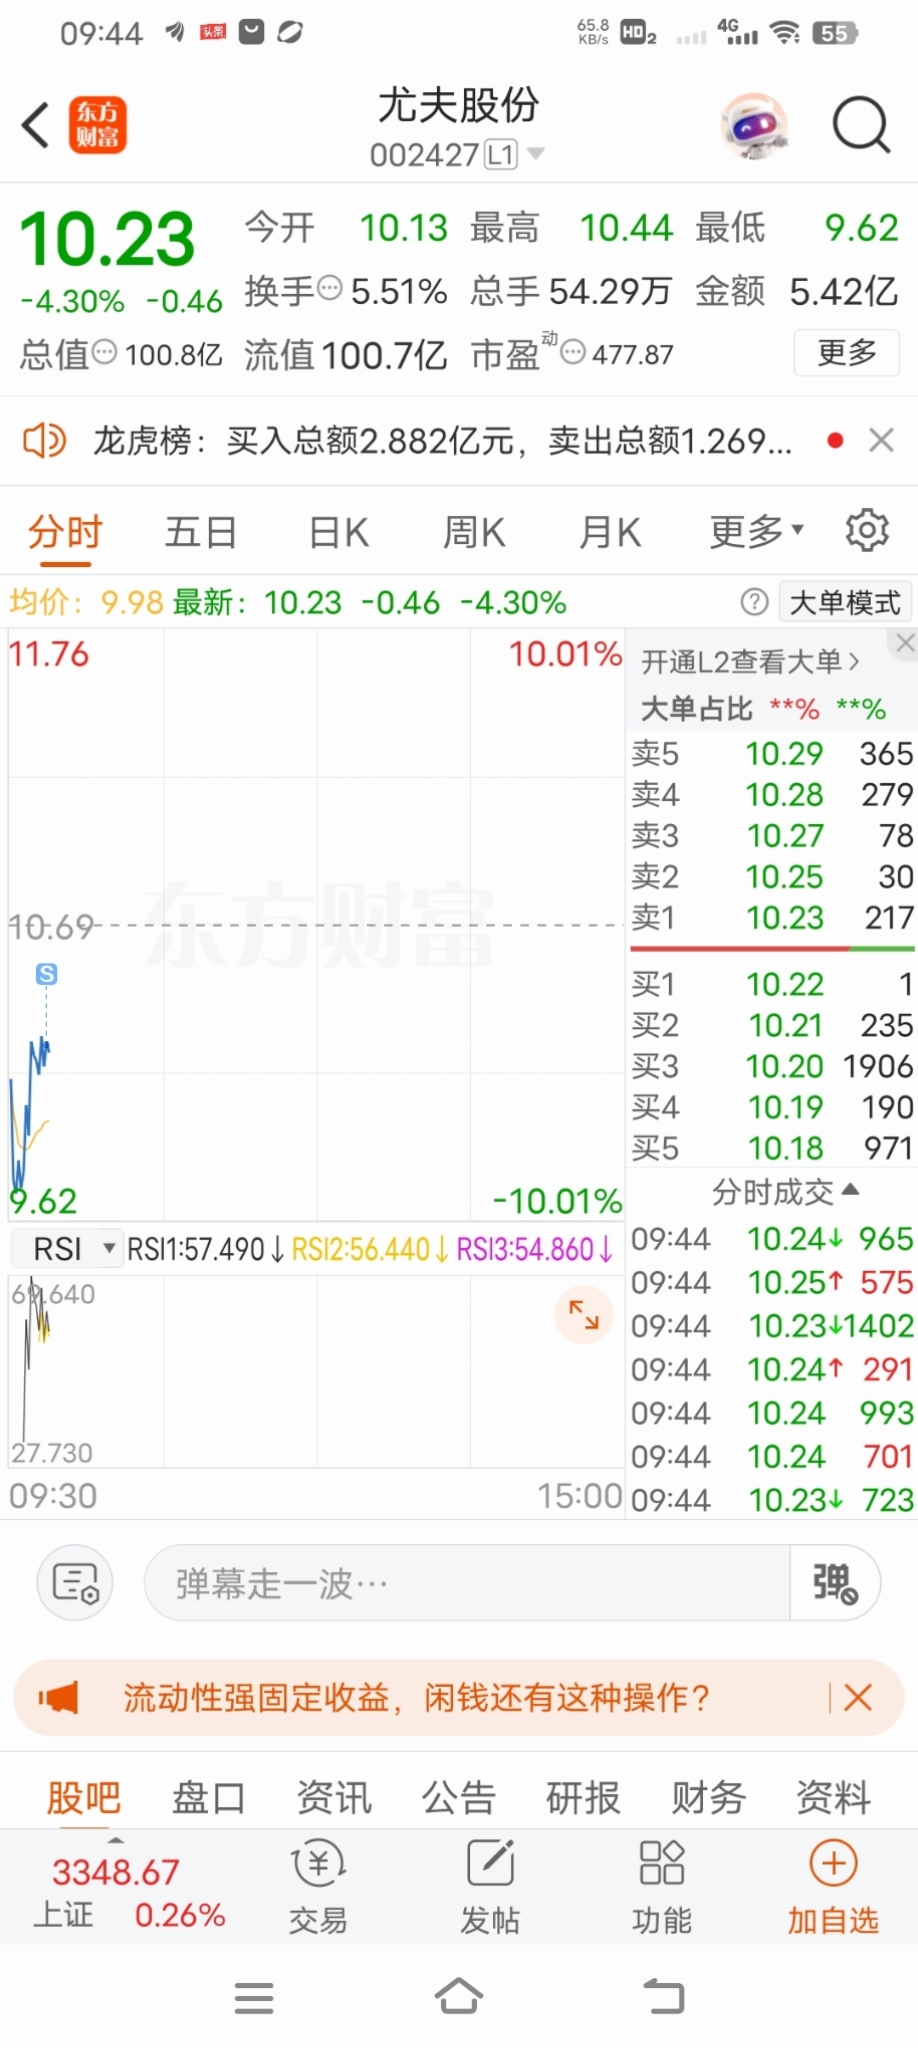Tap the 市盈 info circle icon

pyautogui.click(x=573, y=353)
